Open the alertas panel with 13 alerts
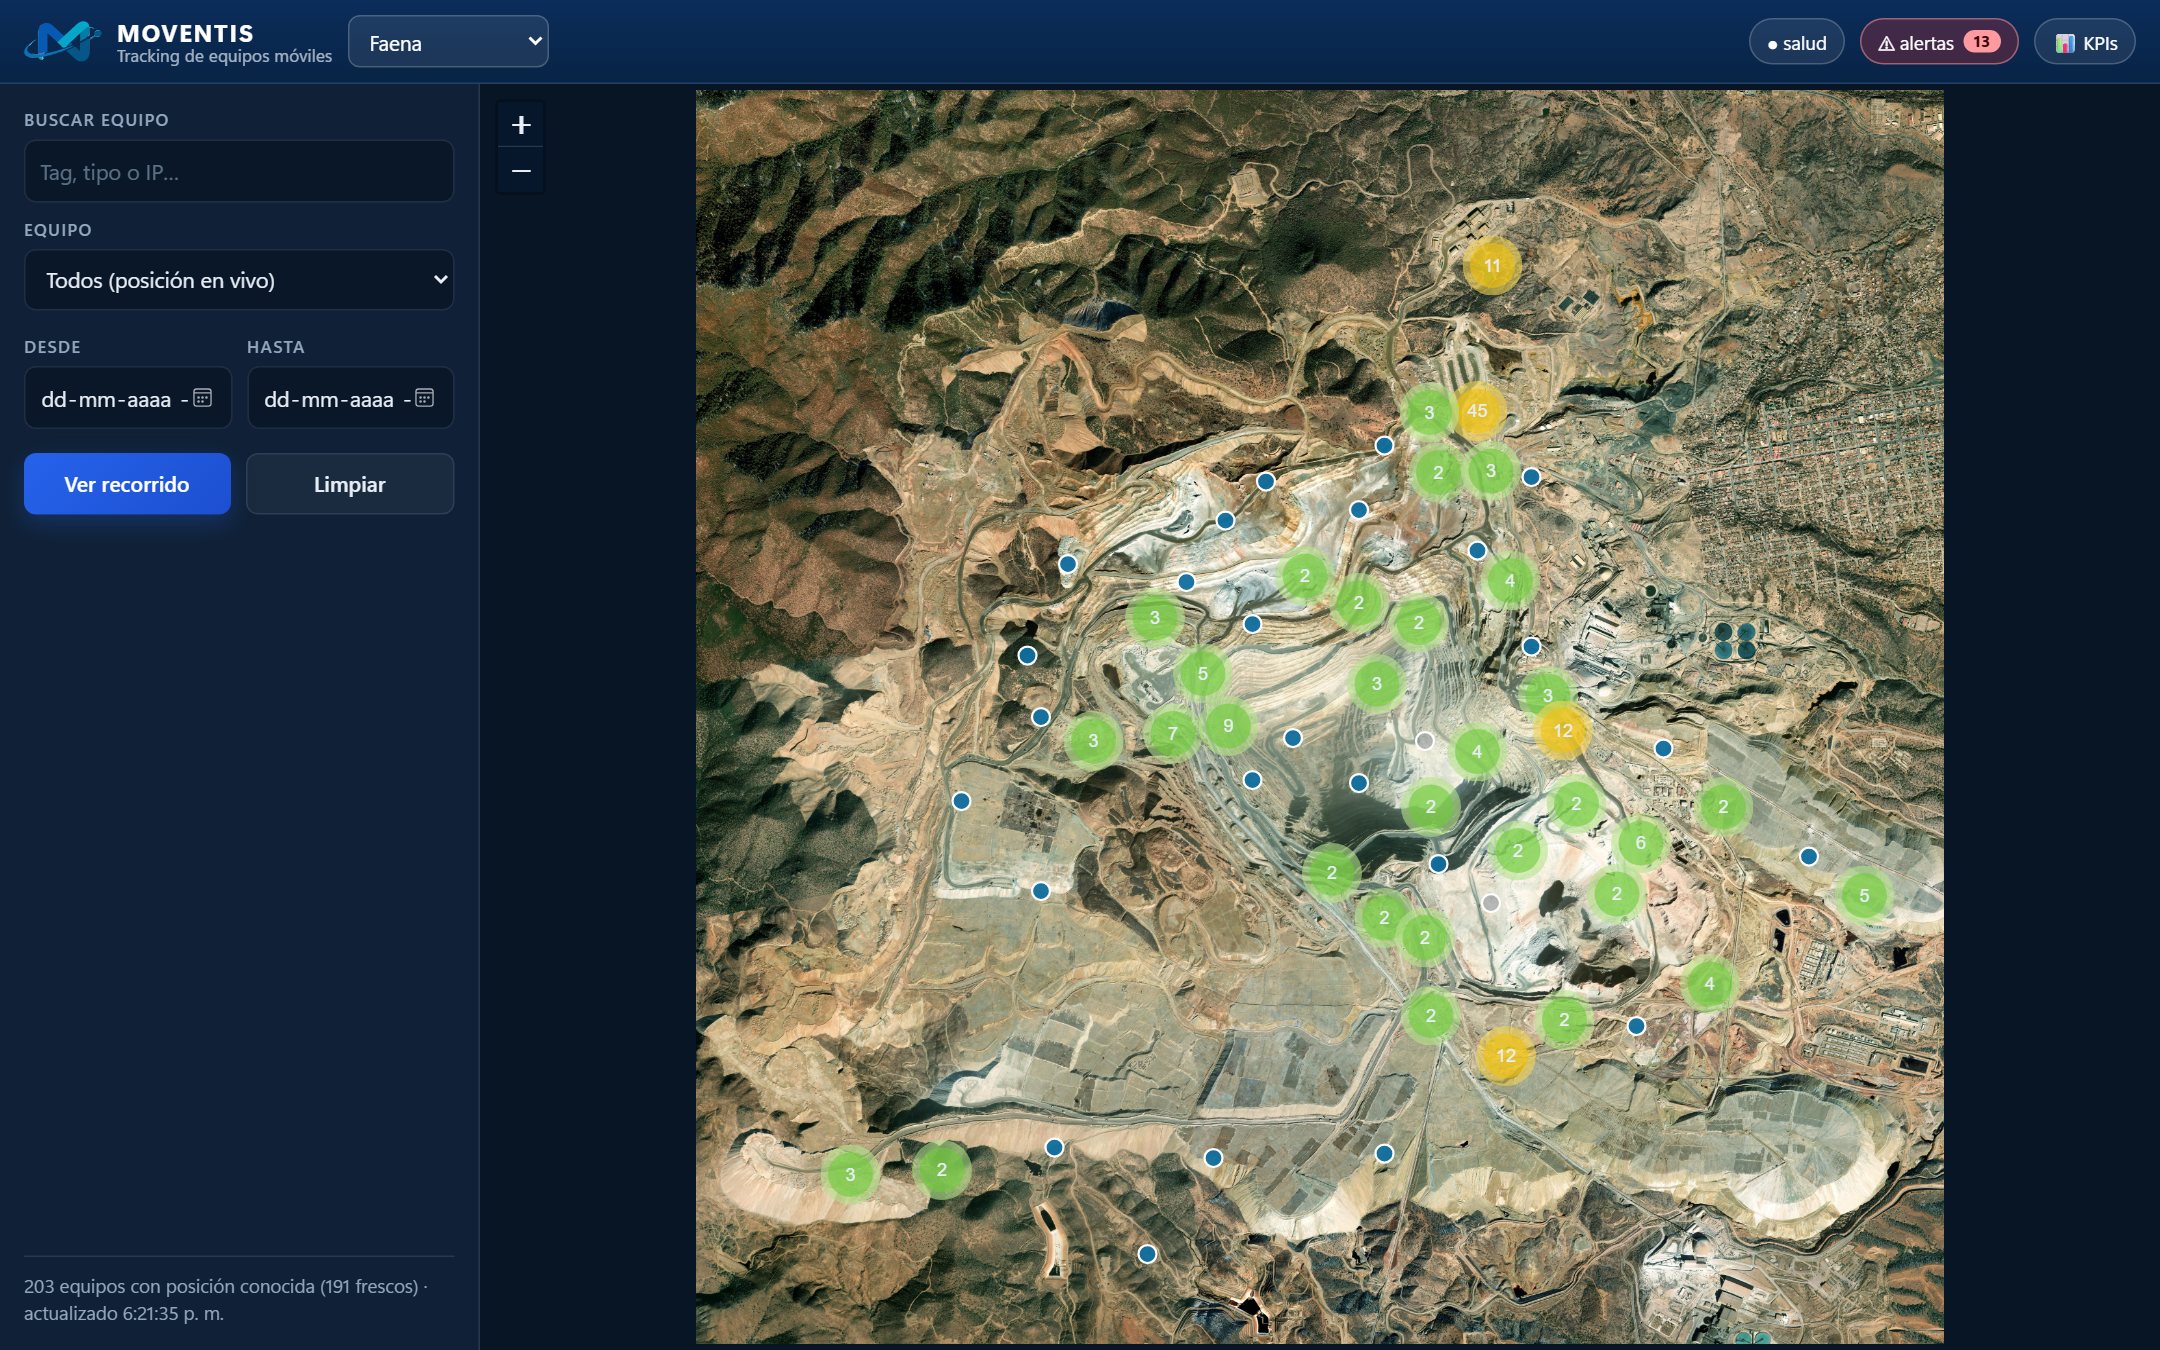The height and width of the screenshot is (1350, 2160). pyautogui.click(x=1938, y=43)
